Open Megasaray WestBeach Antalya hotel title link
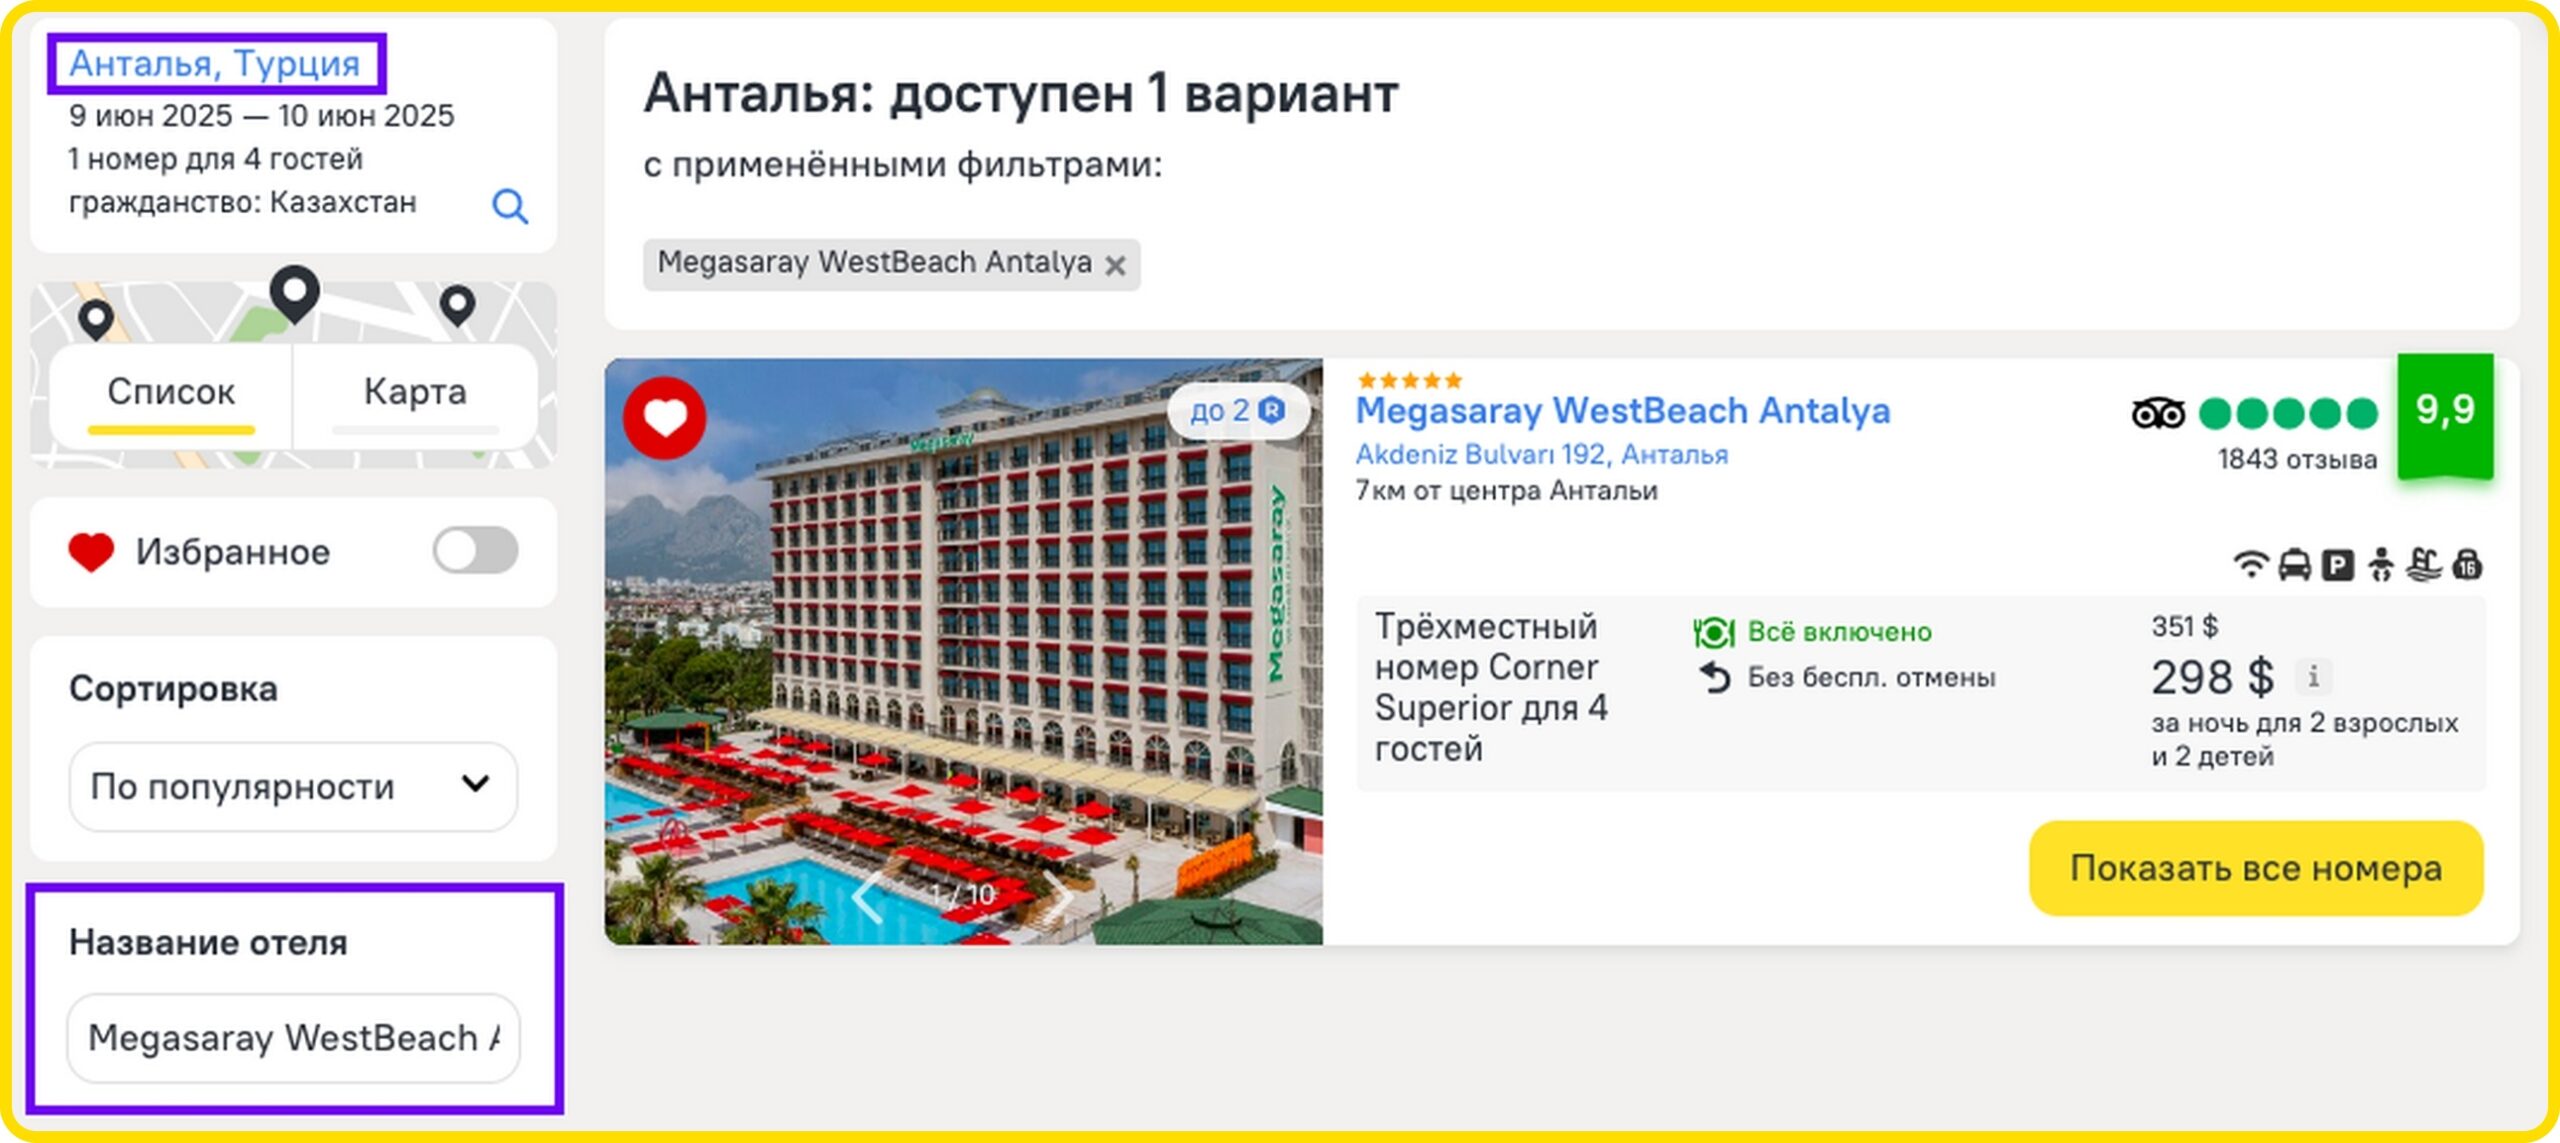Viewport: 2560px width, 1143px height. 1622,411
